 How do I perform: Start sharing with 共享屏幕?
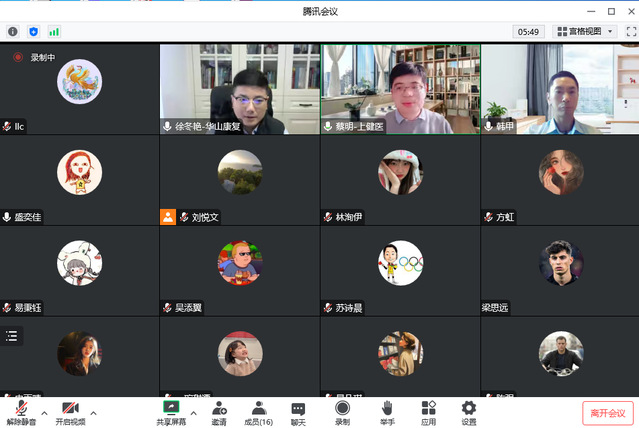171,412
